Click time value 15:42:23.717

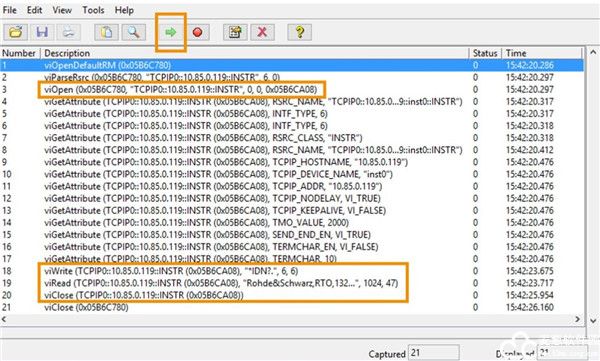[x=530, y=283]
